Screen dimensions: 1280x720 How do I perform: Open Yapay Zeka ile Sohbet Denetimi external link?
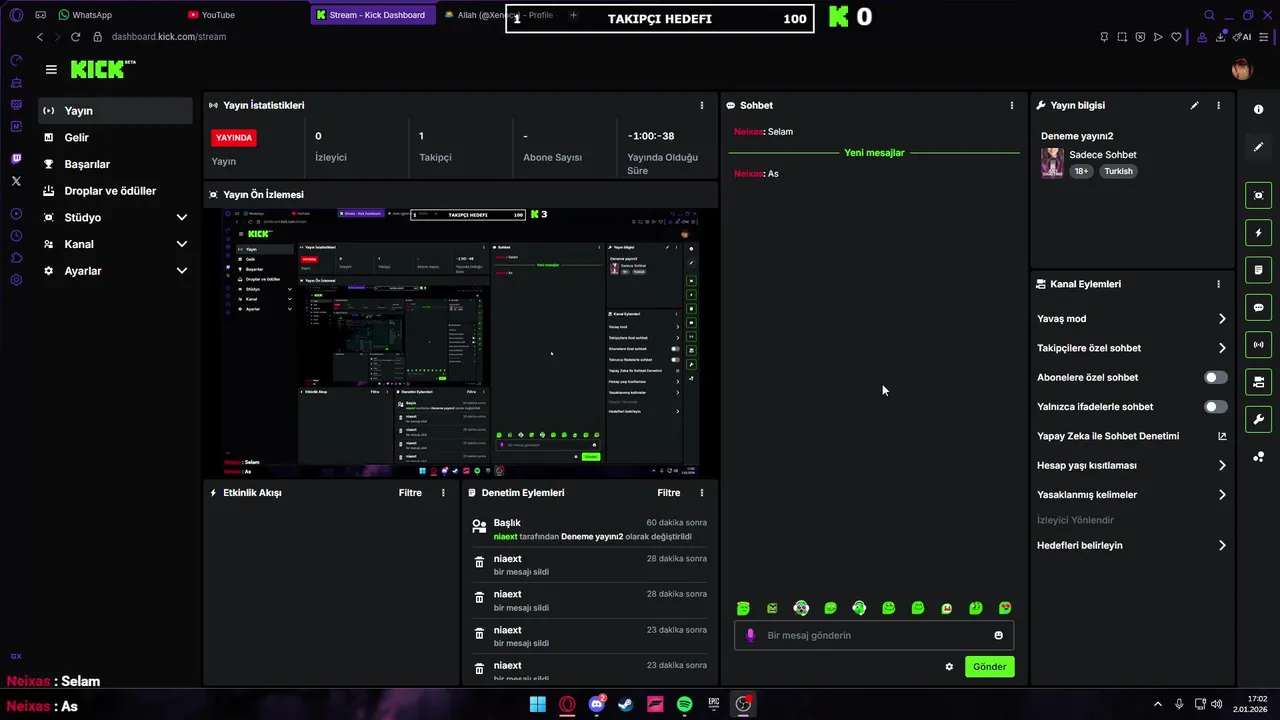[1221, 436]
